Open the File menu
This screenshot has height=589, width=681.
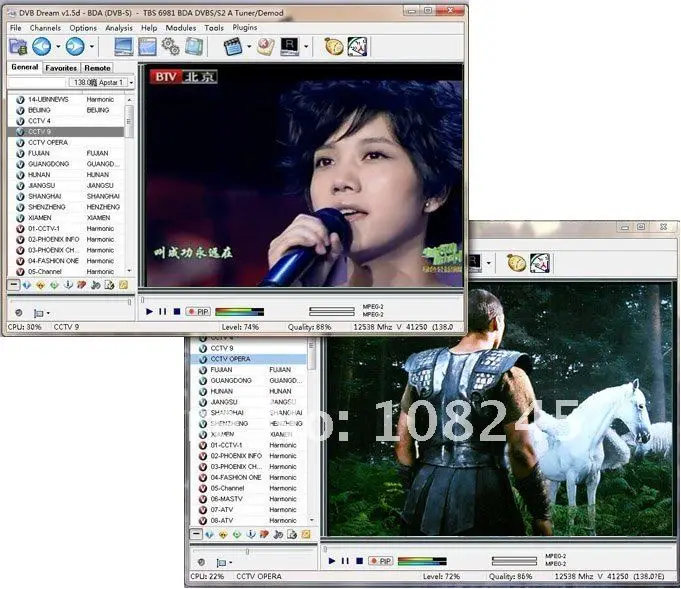click(x=16, y=28)
